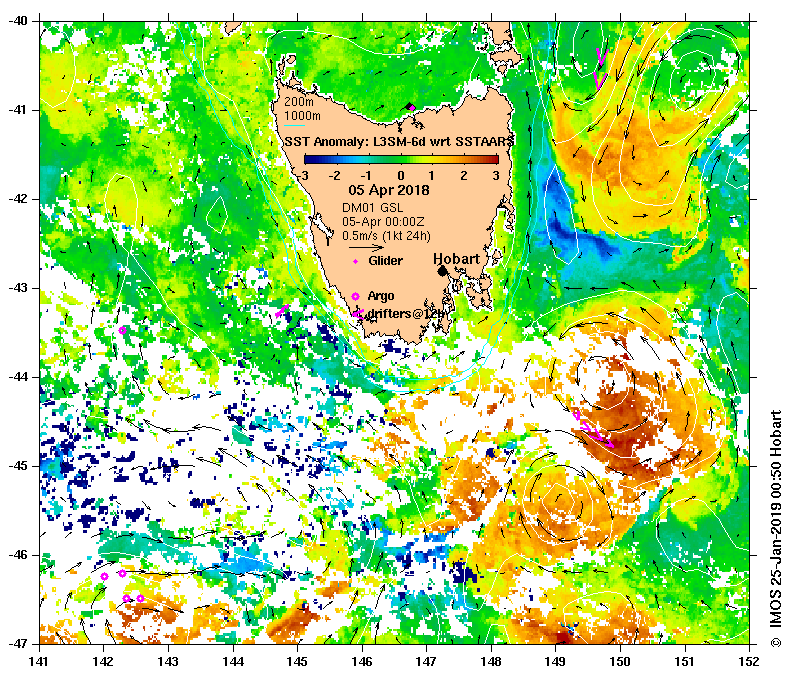
Task: Click the '05-Apr 00:00Z' timestamp text
Action: point(383,222)
